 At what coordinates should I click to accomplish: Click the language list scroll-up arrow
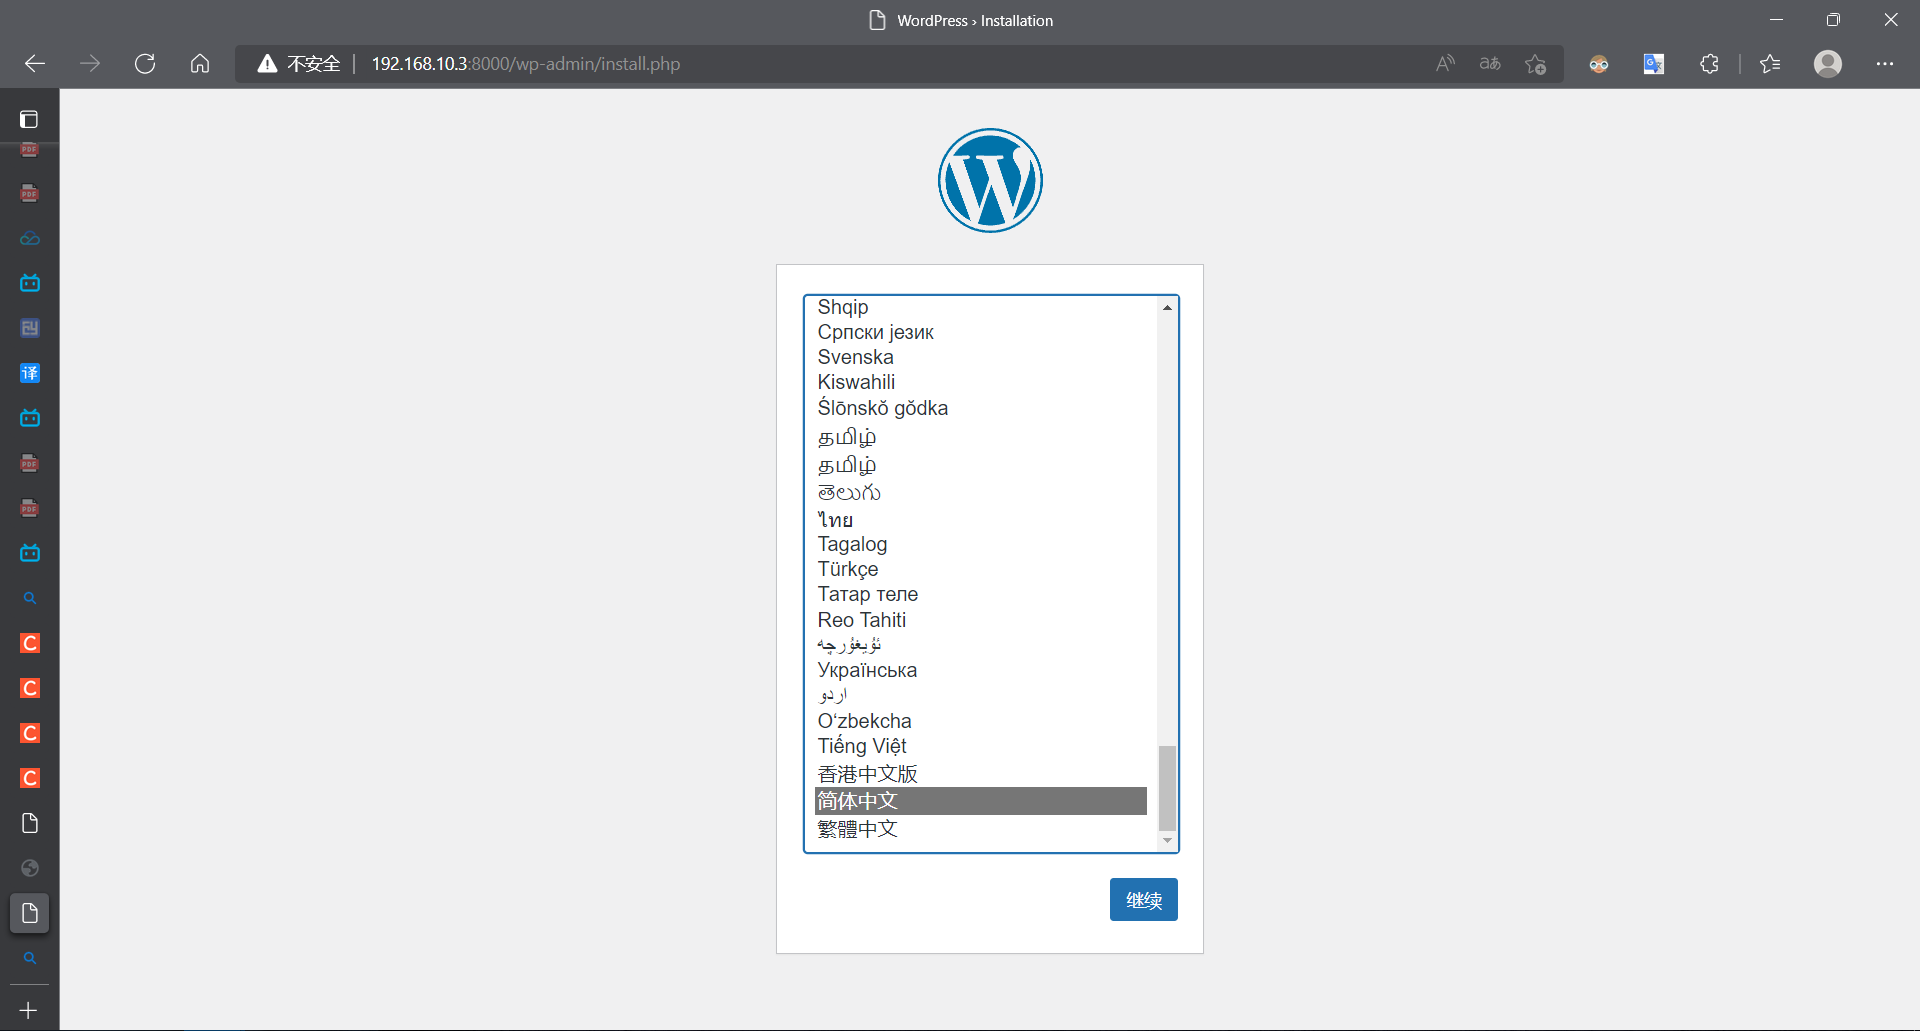1167,308
